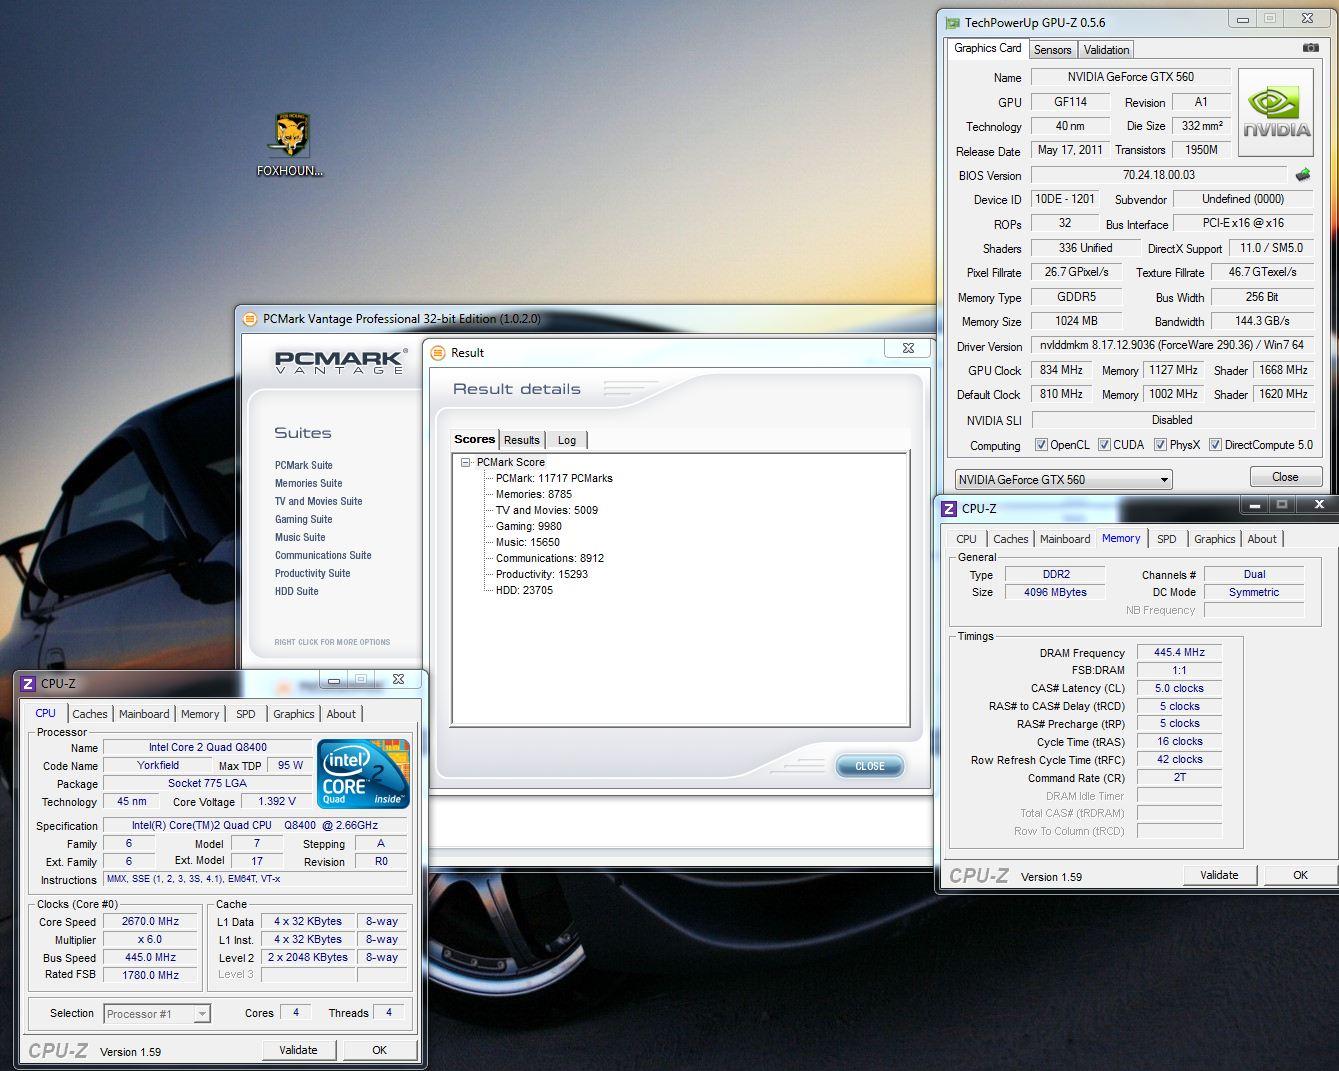The width and height of the screenshot is (1339, 1071).
Task: Select Graphics Card tab in GPU-Z
Action: [987, 48]
